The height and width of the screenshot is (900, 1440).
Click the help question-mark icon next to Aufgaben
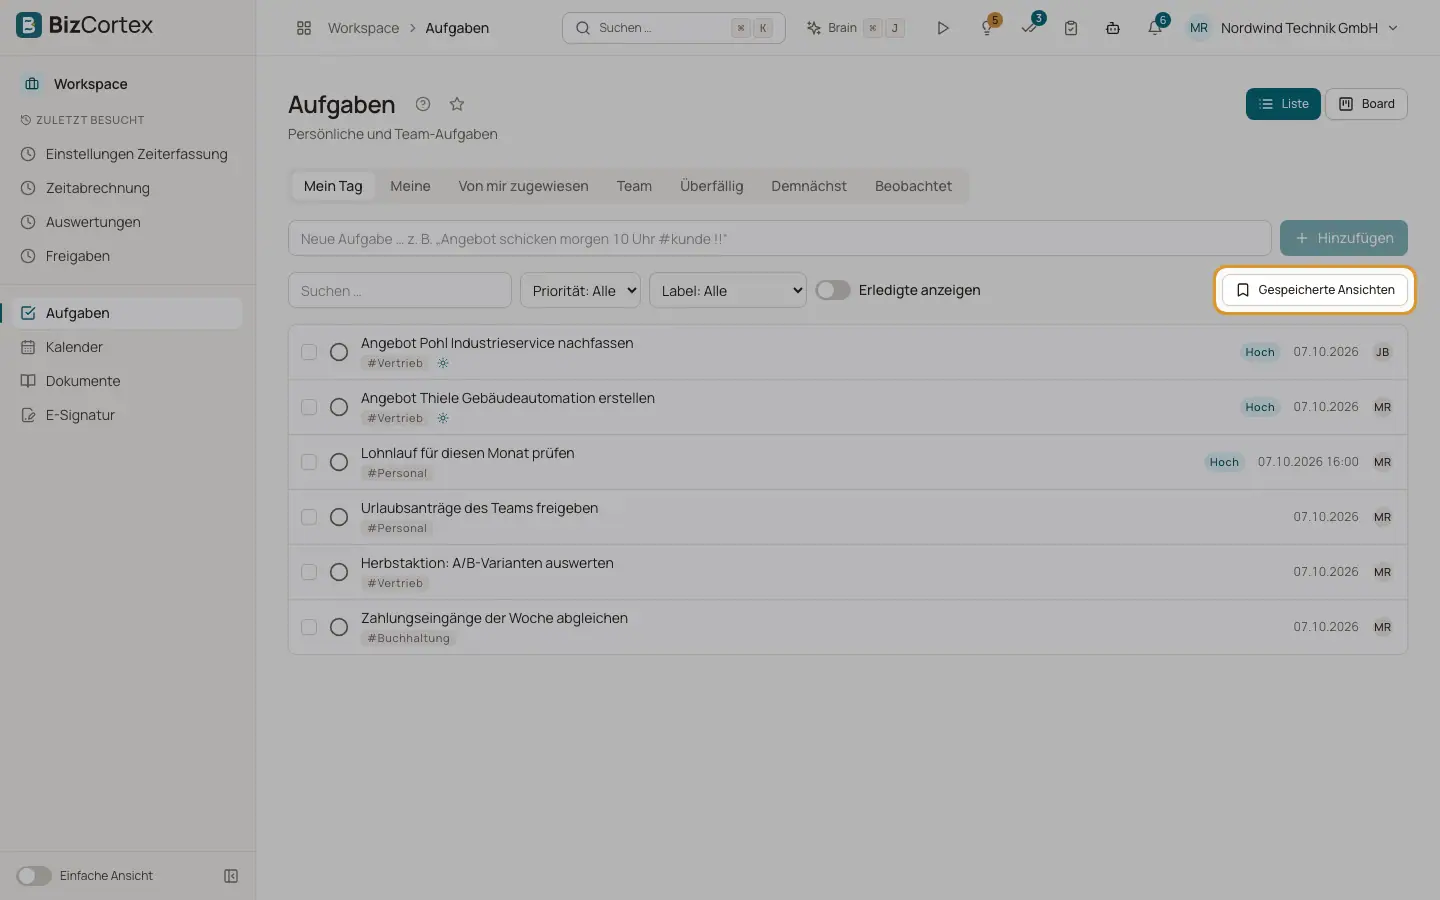[x=423, y=104]
